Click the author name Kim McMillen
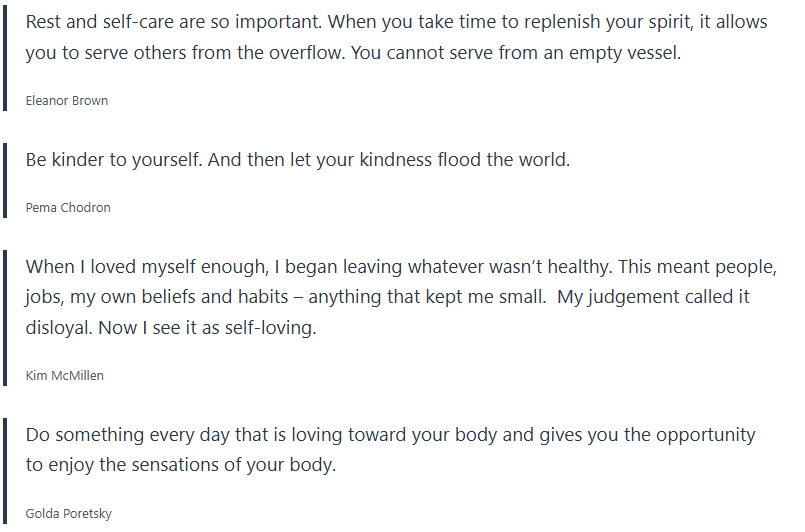Viewport: 805px width, 532px height. 64,376
